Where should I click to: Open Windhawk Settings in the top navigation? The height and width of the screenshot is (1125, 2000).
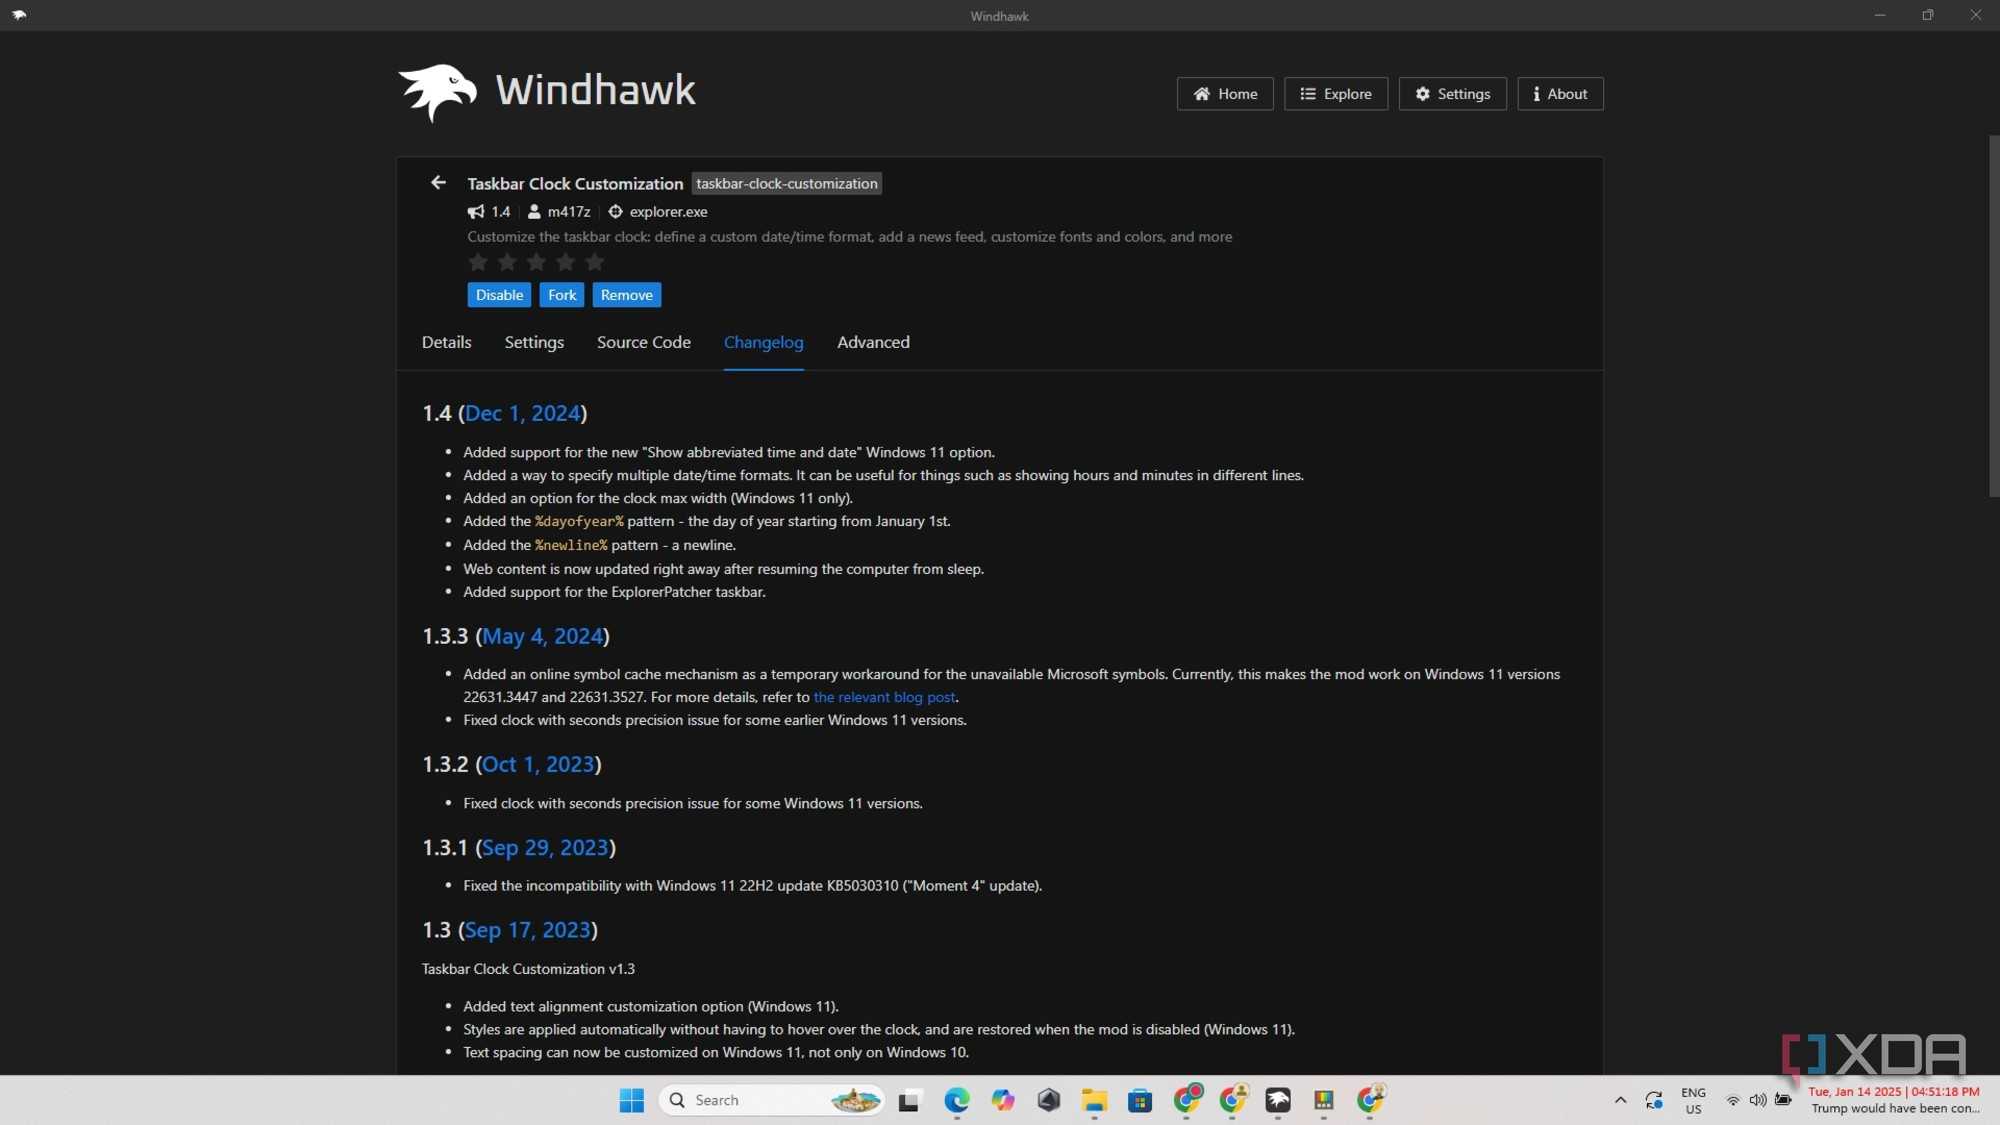coord(1452,94)
